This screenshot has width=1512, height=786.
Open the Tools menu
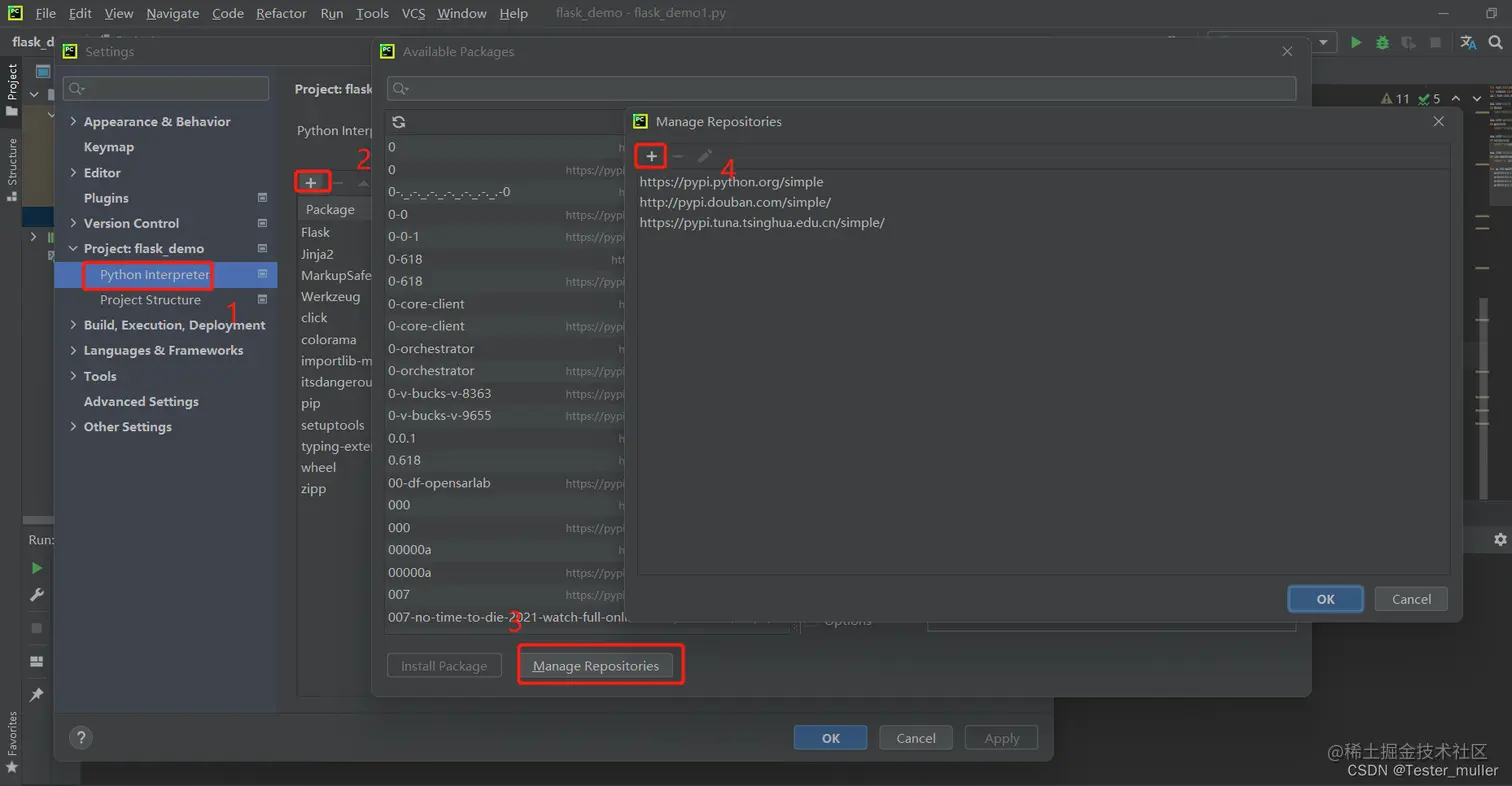tap(372, 13)
